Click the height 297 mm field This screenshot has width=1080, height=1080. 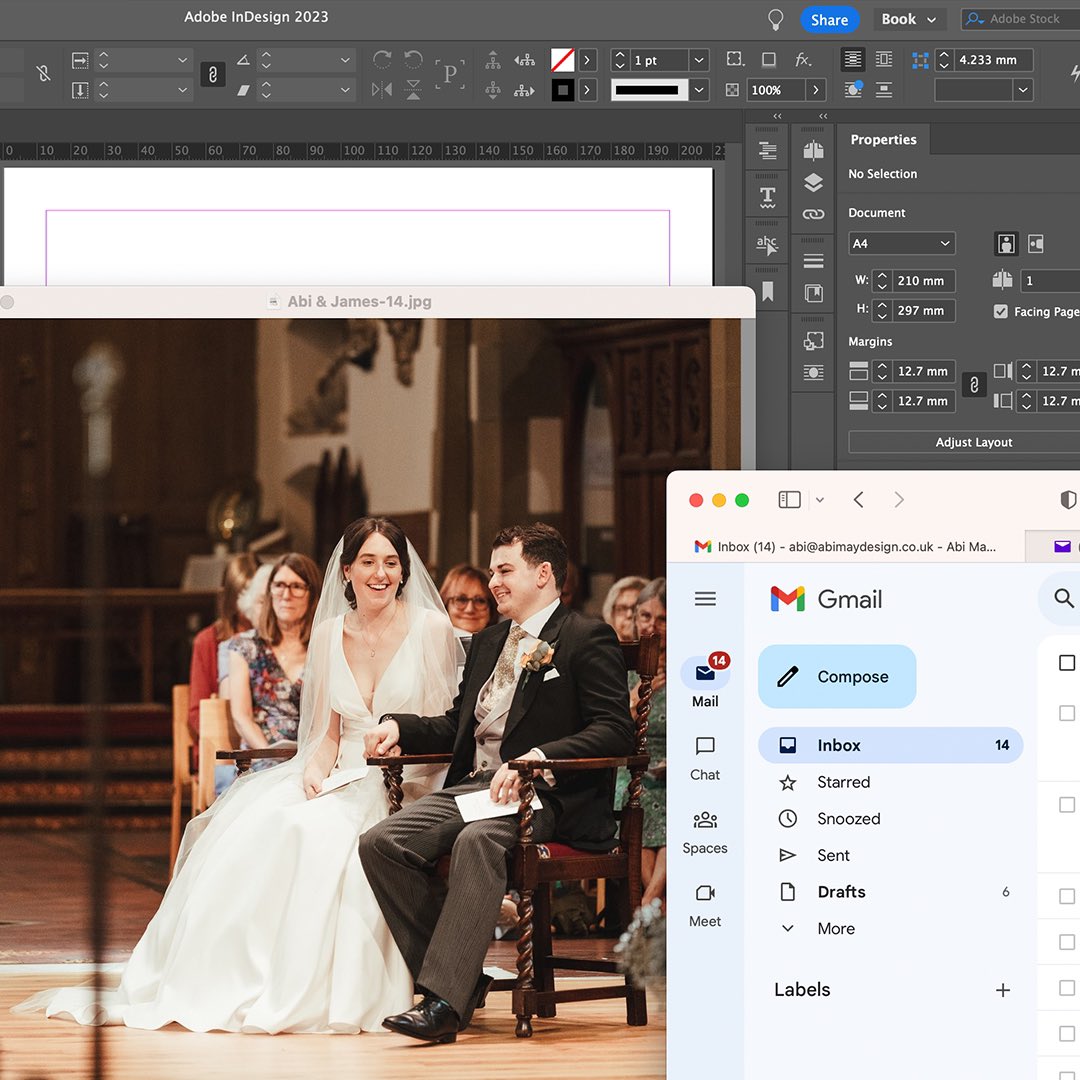923,311
